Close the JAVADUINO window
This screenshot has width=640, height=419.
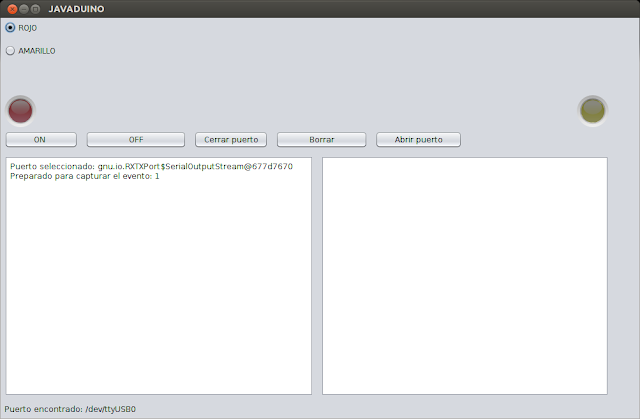12,9
